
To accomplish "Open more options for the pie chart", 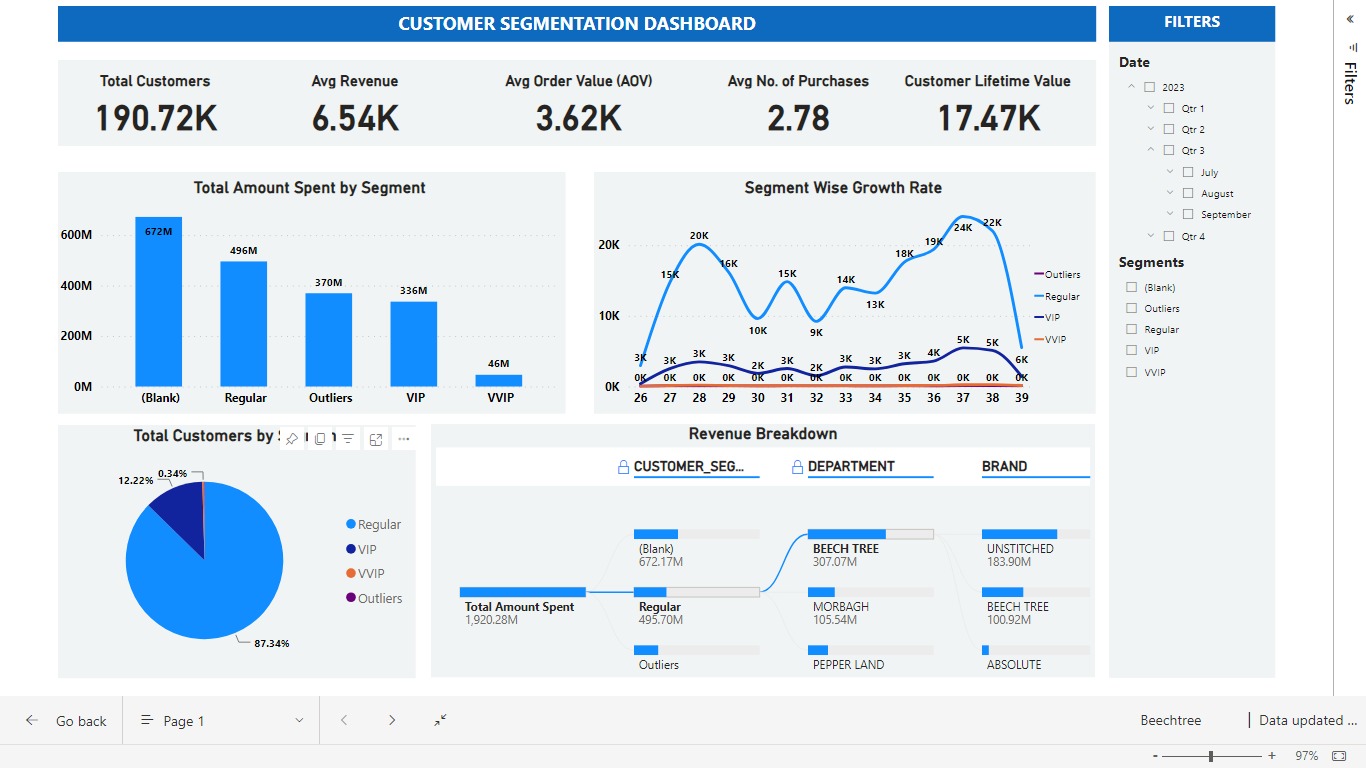I will click(404, 438).
